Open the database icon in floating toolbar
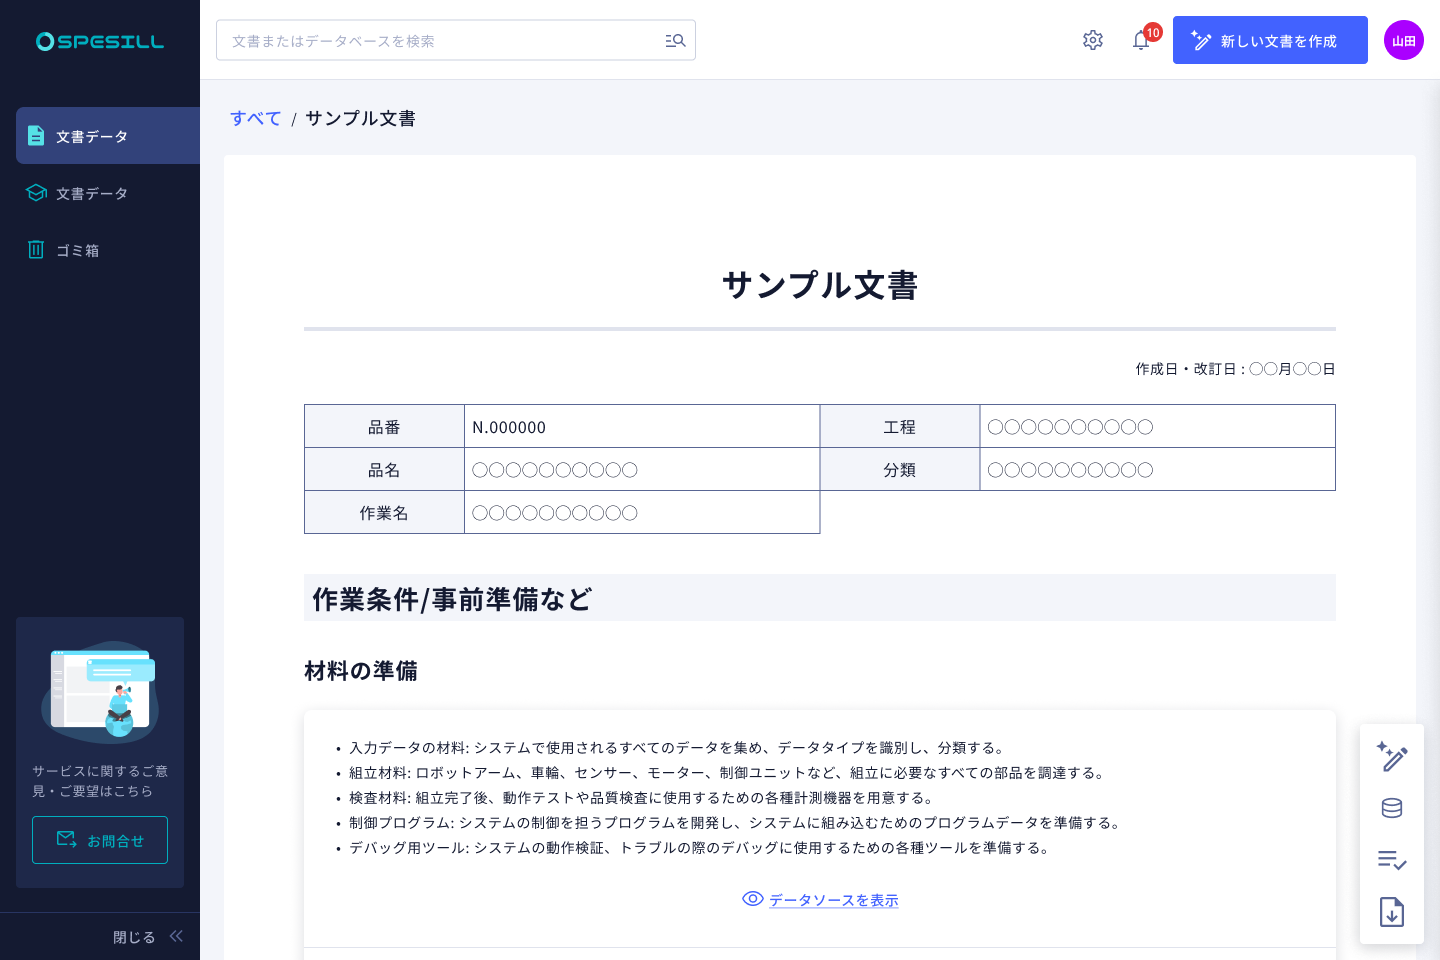 [x=1392, y=808]
